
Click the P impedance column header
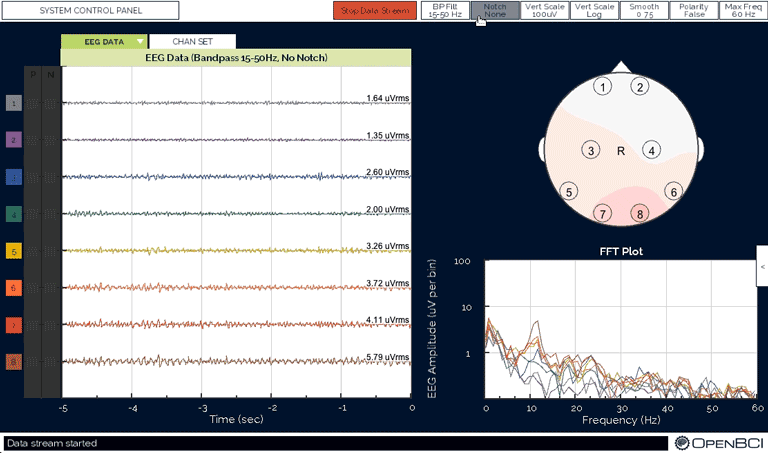tap(33, 75)
